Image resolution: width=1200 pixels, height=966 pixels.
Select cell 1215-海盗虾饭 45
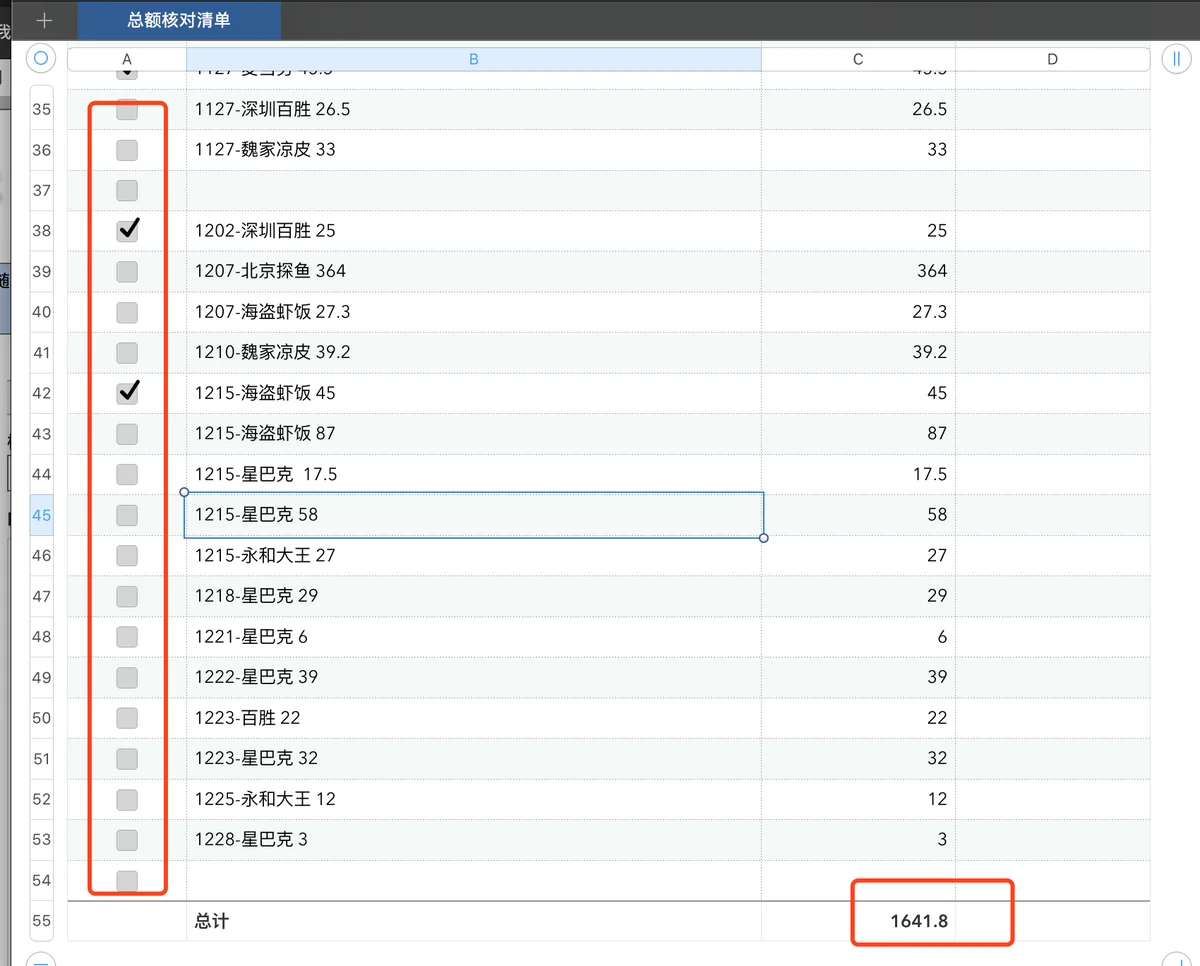point(474,393)
